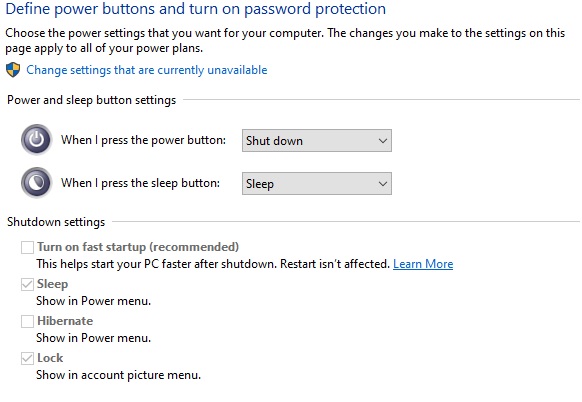This screenshot has height=402, width=582.
Task: Click the UAC shield icon
Action: 13,70
